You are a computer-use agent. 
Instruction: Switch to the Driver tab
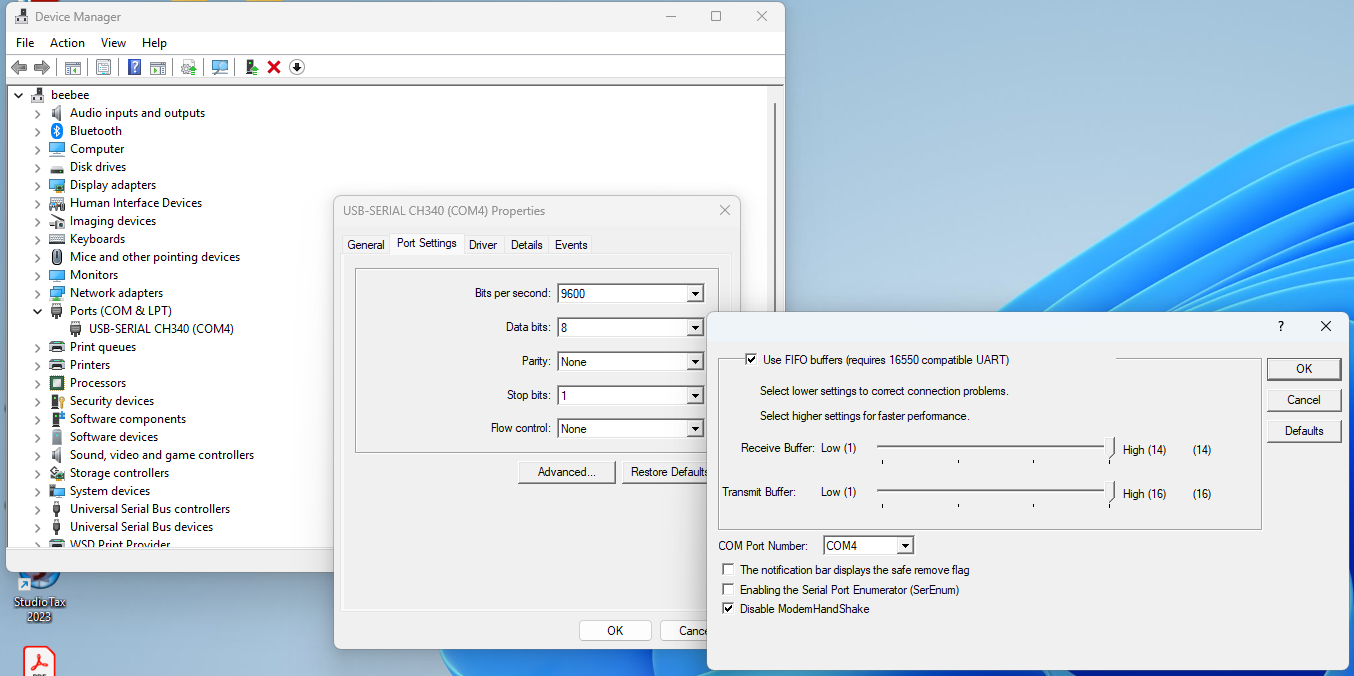(483, 245)
